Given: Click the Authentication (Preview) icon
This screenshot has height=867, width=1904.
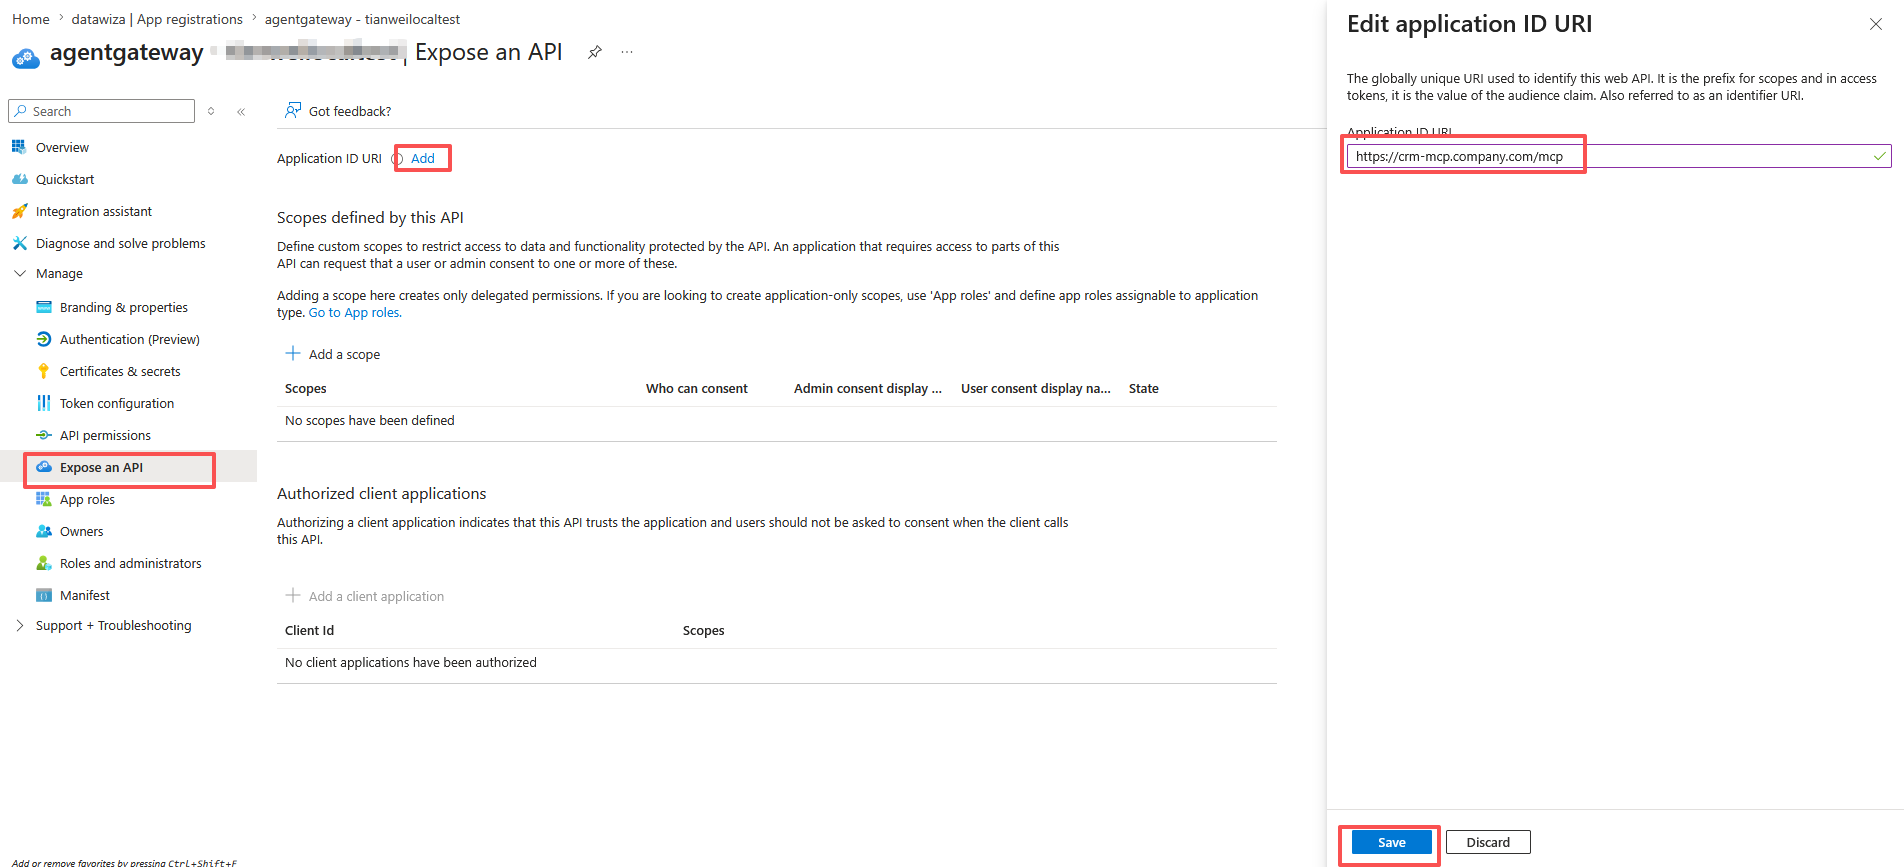Looking at the screenshot, I should tap(43, 339).
